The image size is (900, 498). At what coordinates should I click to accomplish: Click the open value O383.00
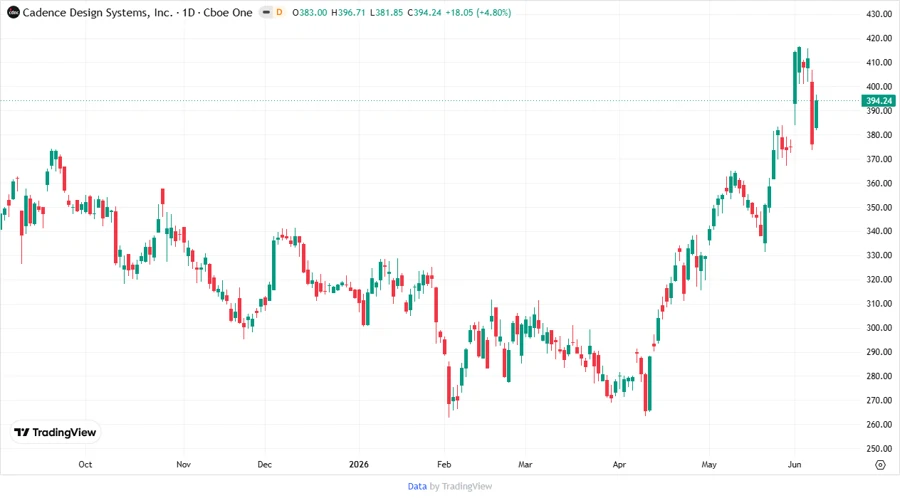(x=309, y=12)
